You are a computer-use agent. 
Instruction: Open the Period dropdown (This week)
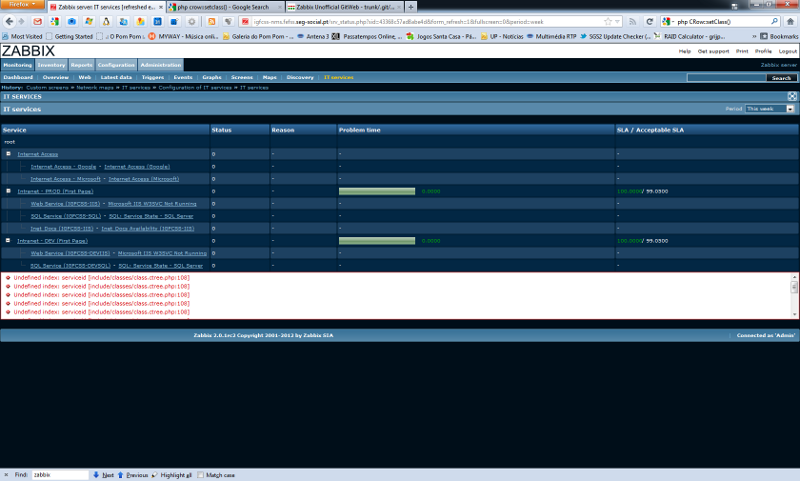tap(770, 109)
